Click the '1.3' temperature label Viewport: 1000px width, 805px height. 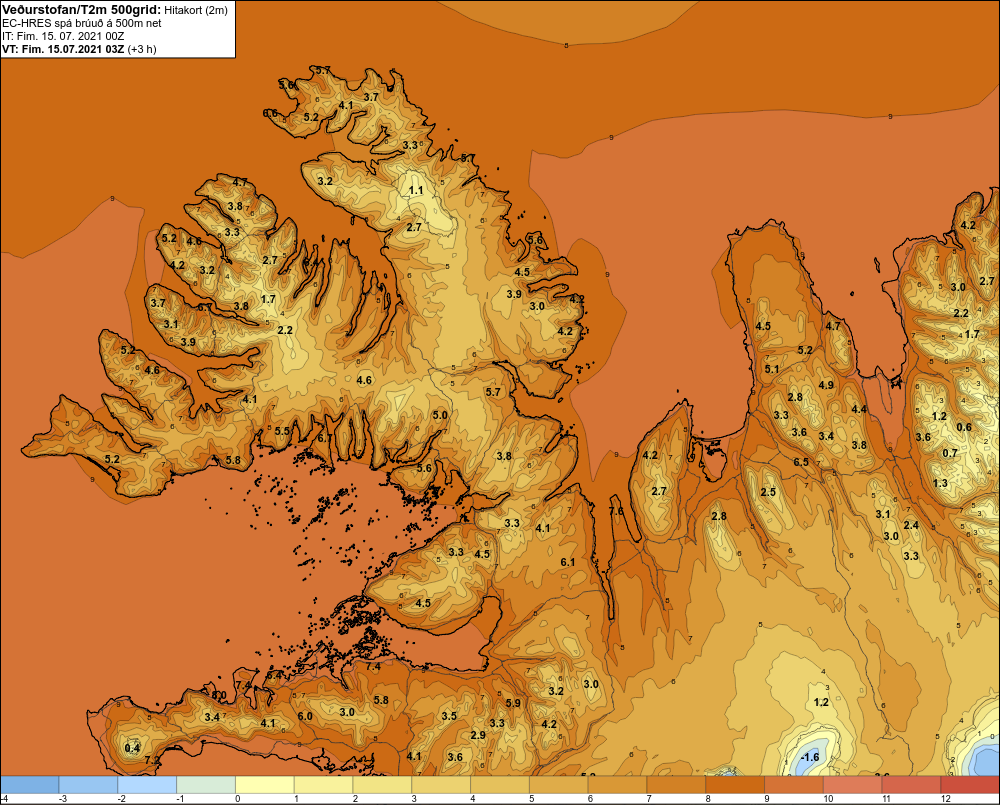(940, 483)
